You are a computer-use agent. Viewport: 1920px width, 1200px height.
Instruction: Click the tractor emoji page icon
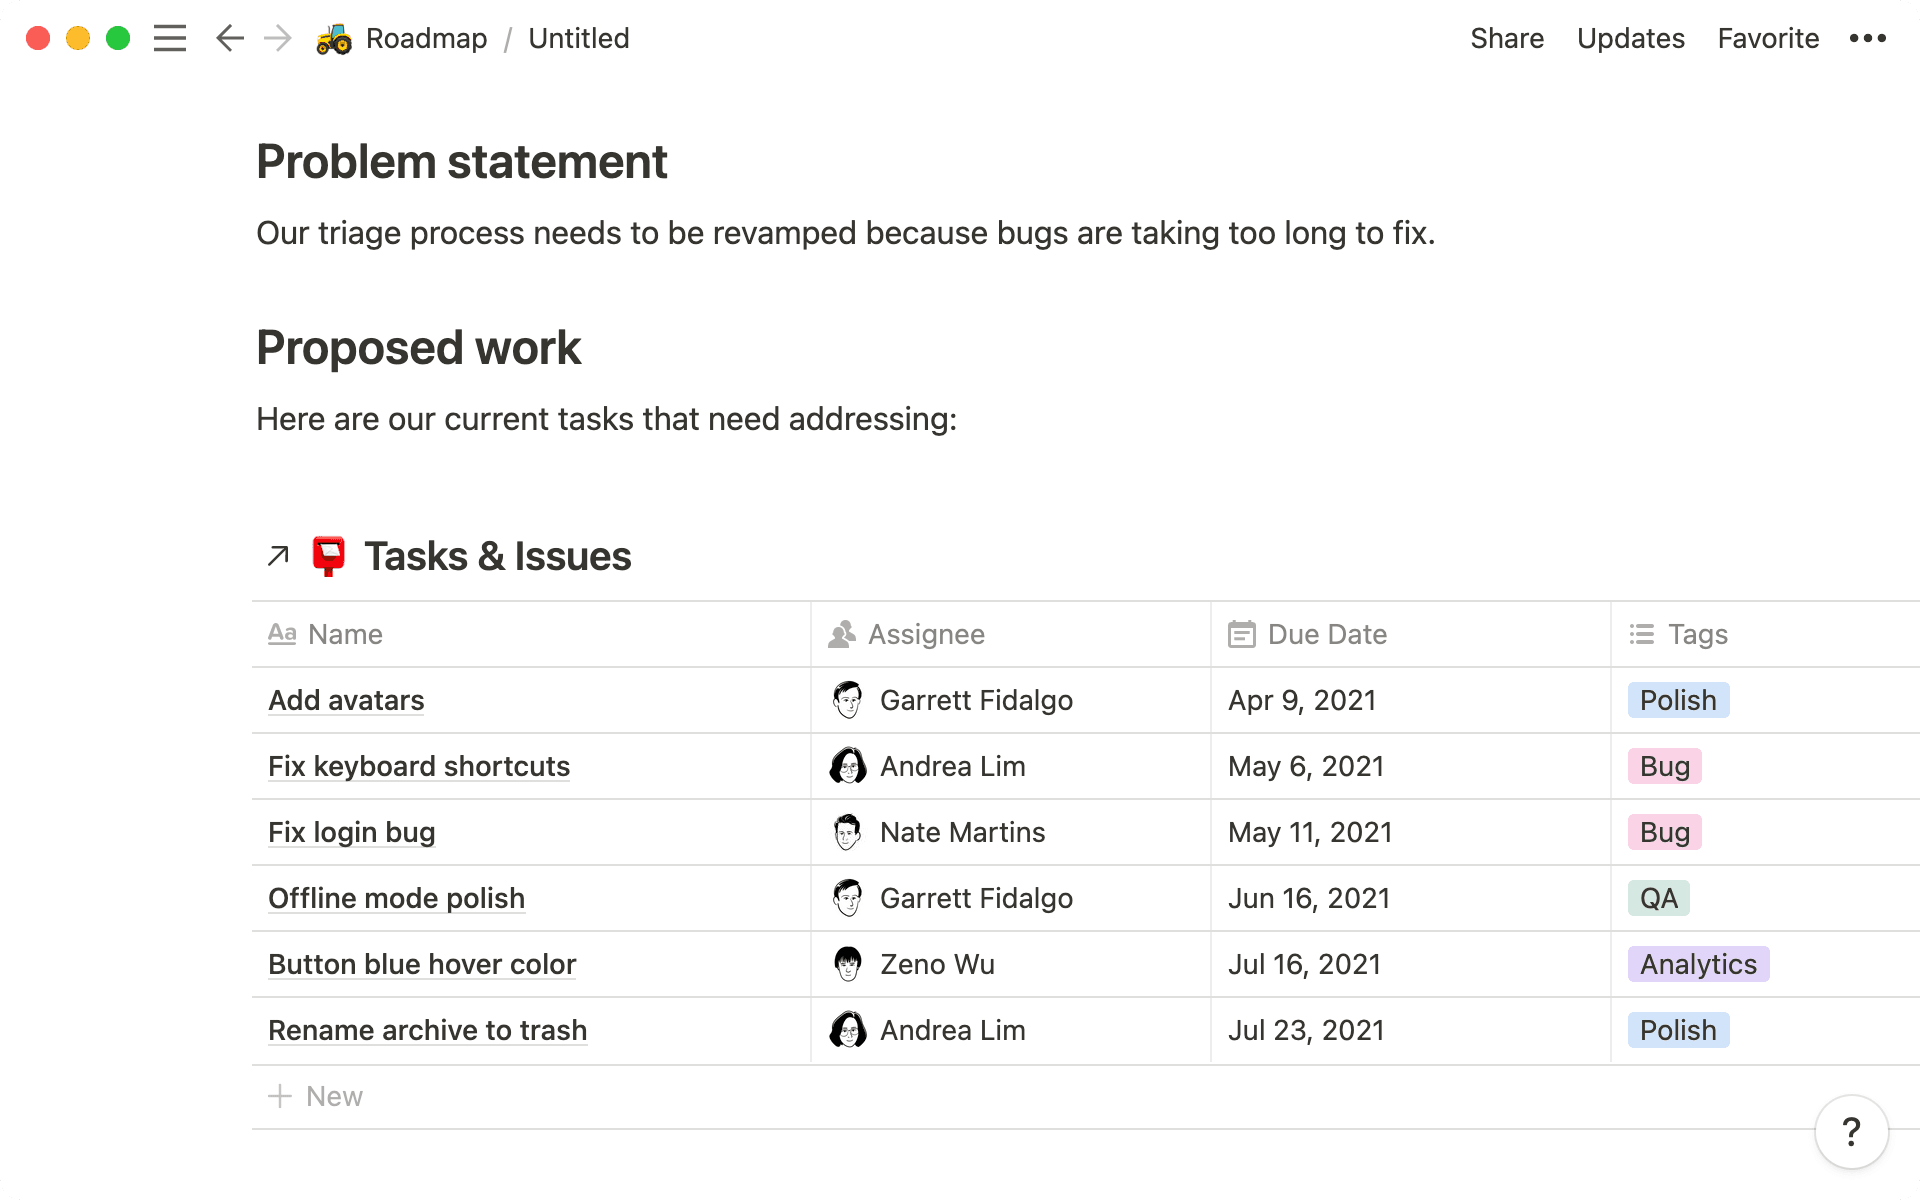click(333, 38)
